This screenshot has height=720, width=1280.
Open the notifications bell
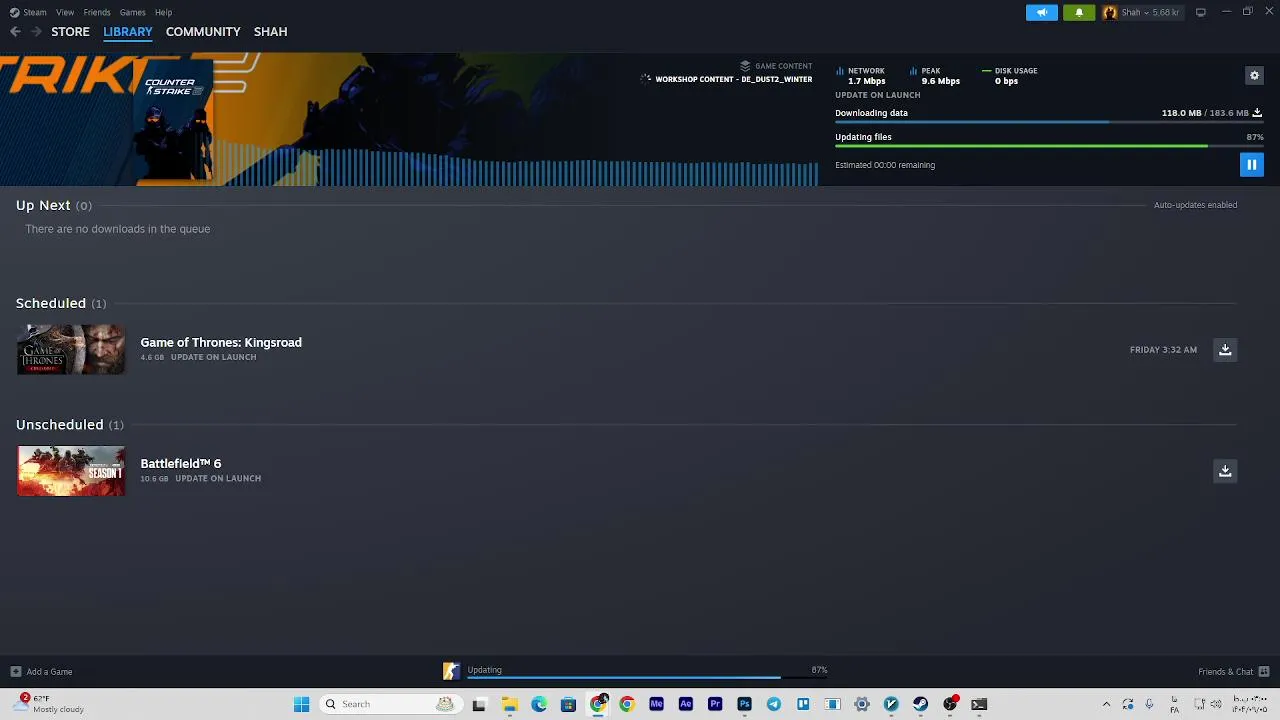pos(1079,12)
